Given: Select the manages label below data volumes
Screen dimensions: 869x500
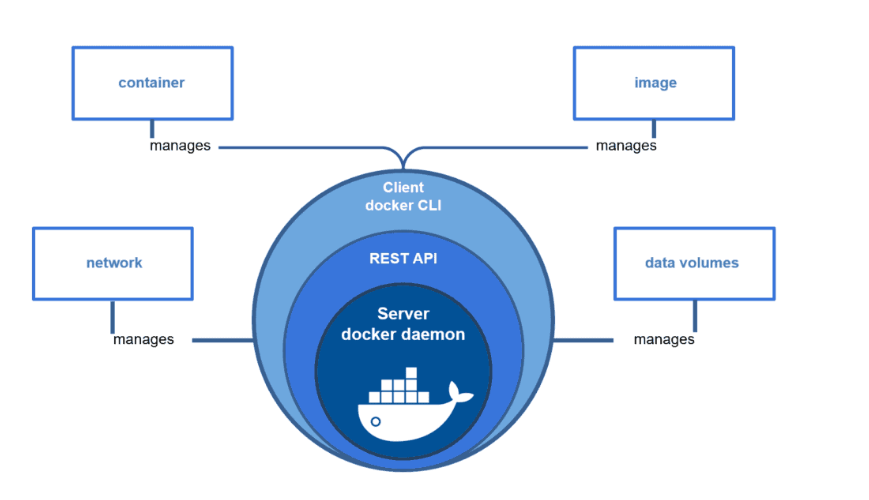Looking at the screenshot, I should tap(664, 339).
